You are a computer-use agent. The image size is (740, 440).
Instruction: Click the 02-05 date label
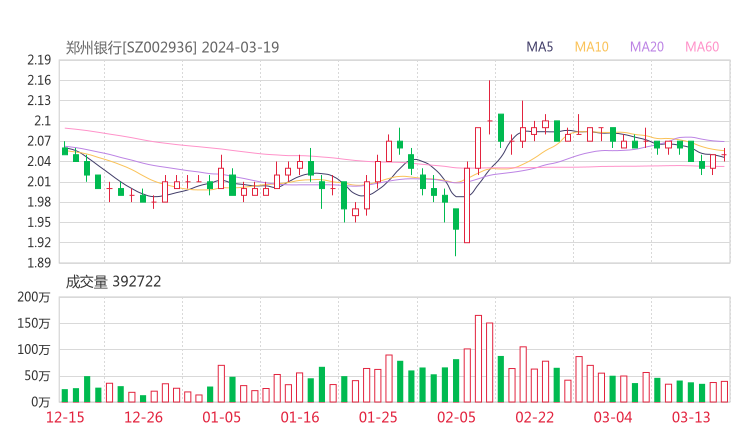(x=456, y=417)
